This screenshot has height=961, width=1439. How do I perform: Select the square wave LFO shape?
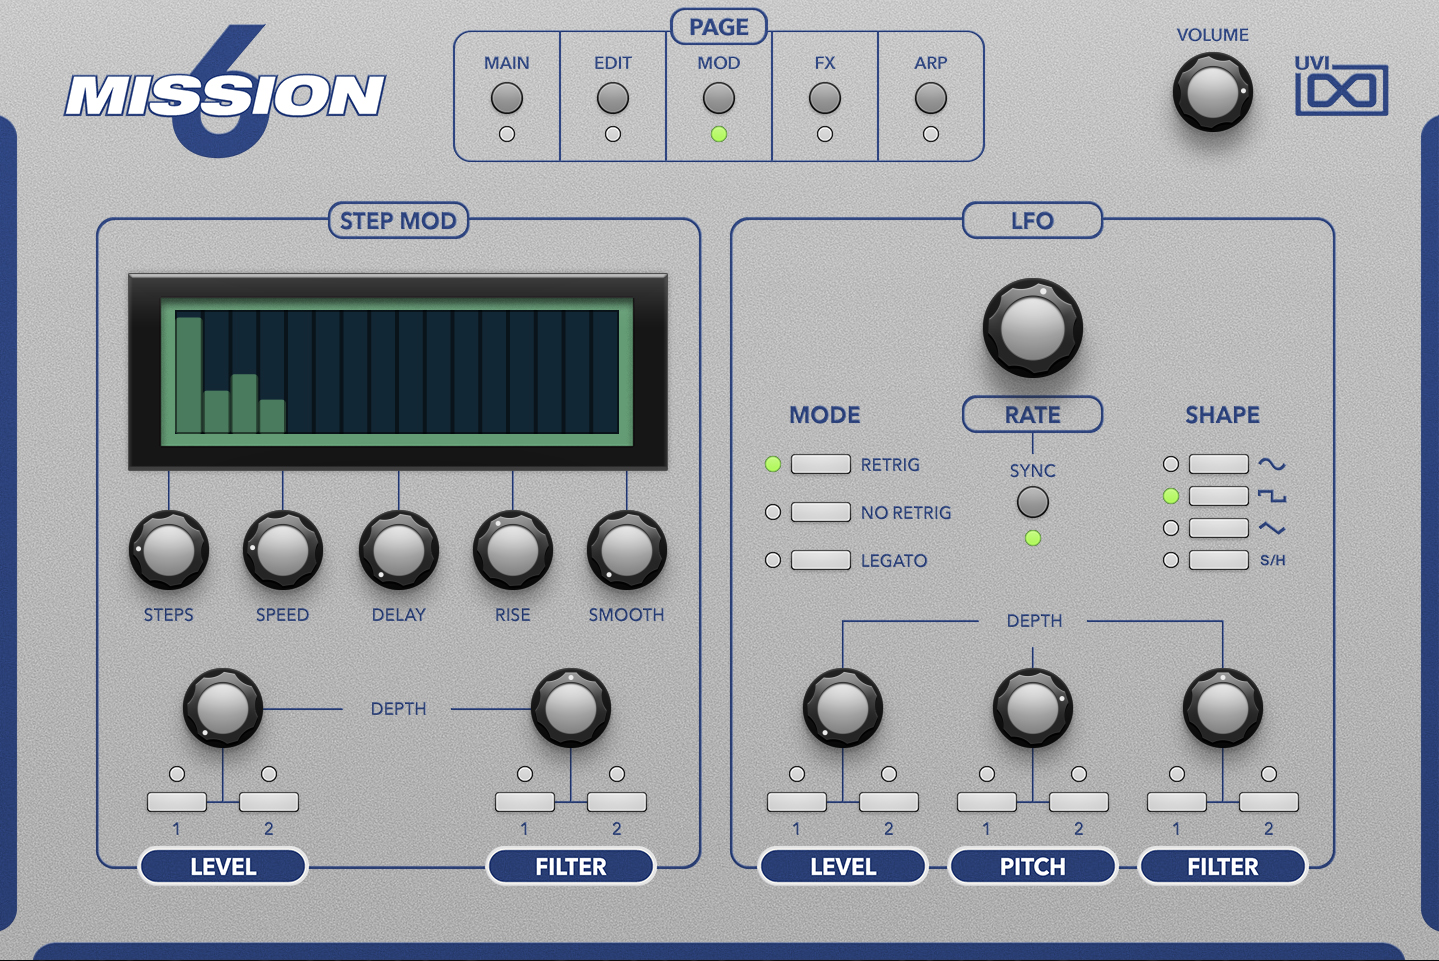[x=1218, y=496]
